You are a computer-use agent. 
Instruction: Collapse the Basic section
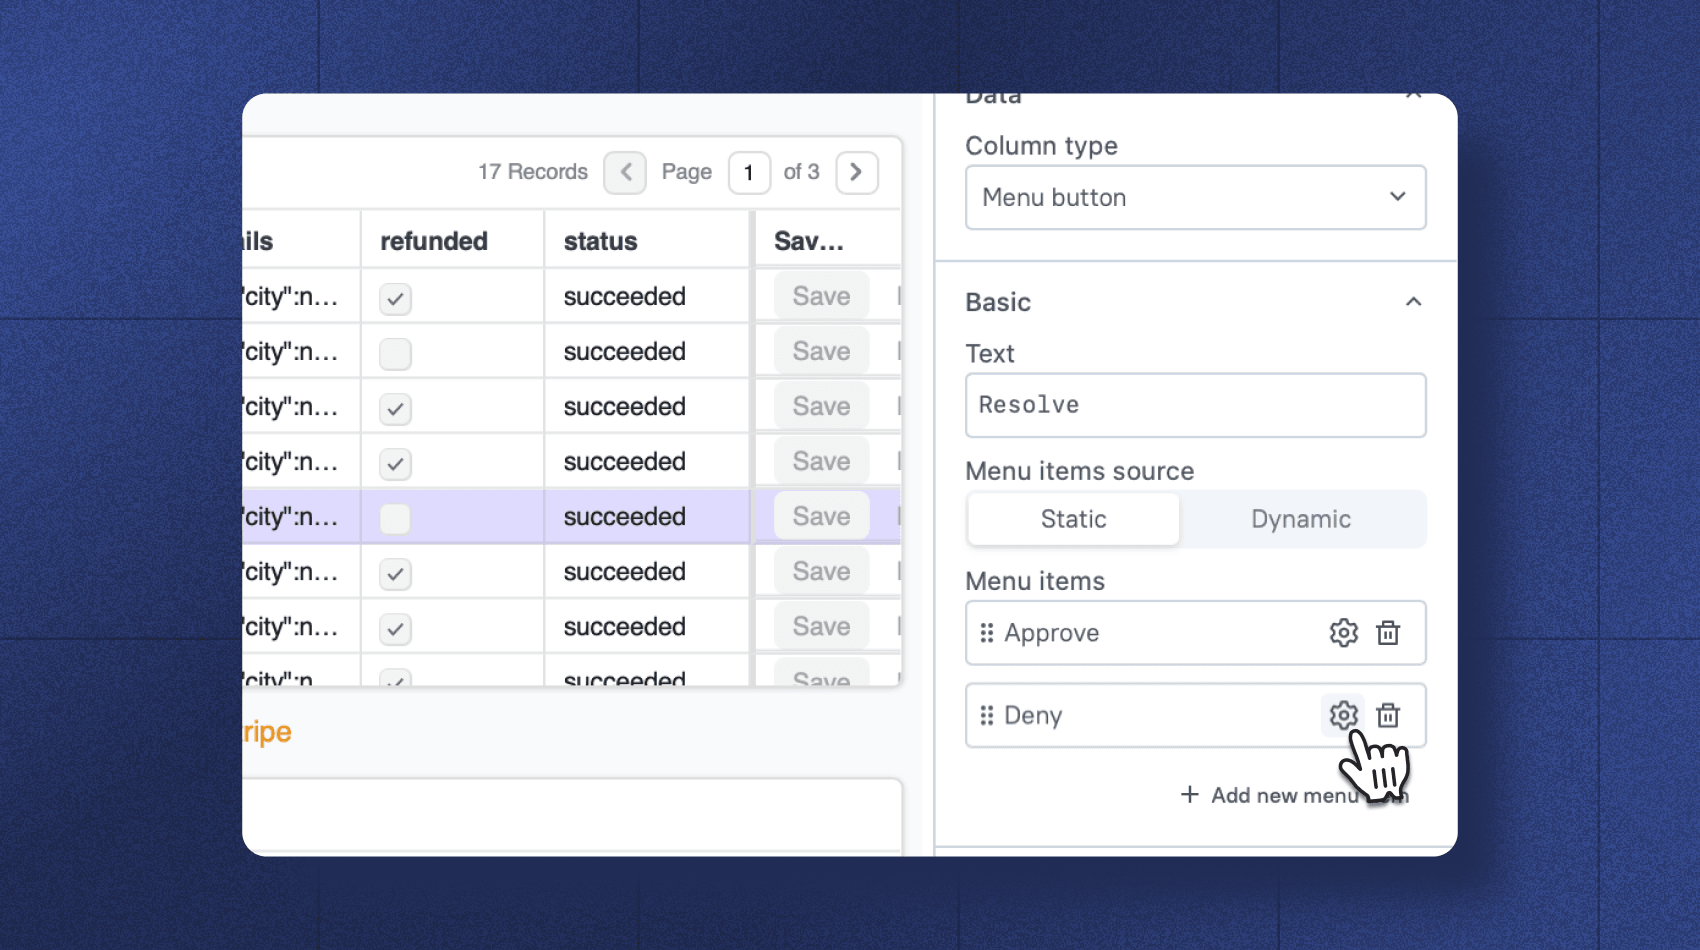coord(1413,301)
